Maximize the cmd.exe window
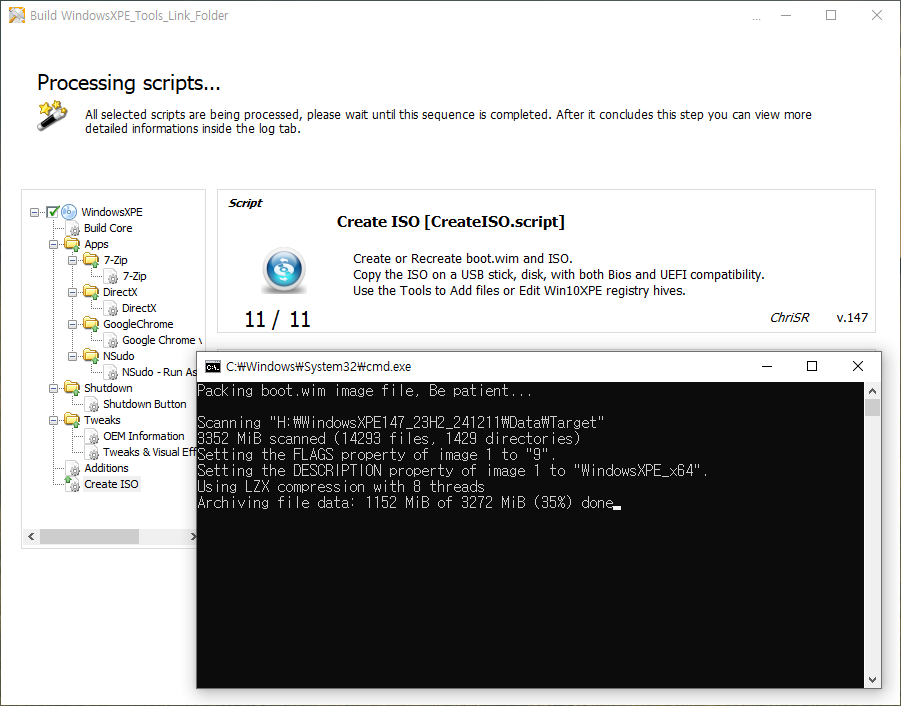The width and height of the screenshot is (901, 706). (x=812, y=366)
